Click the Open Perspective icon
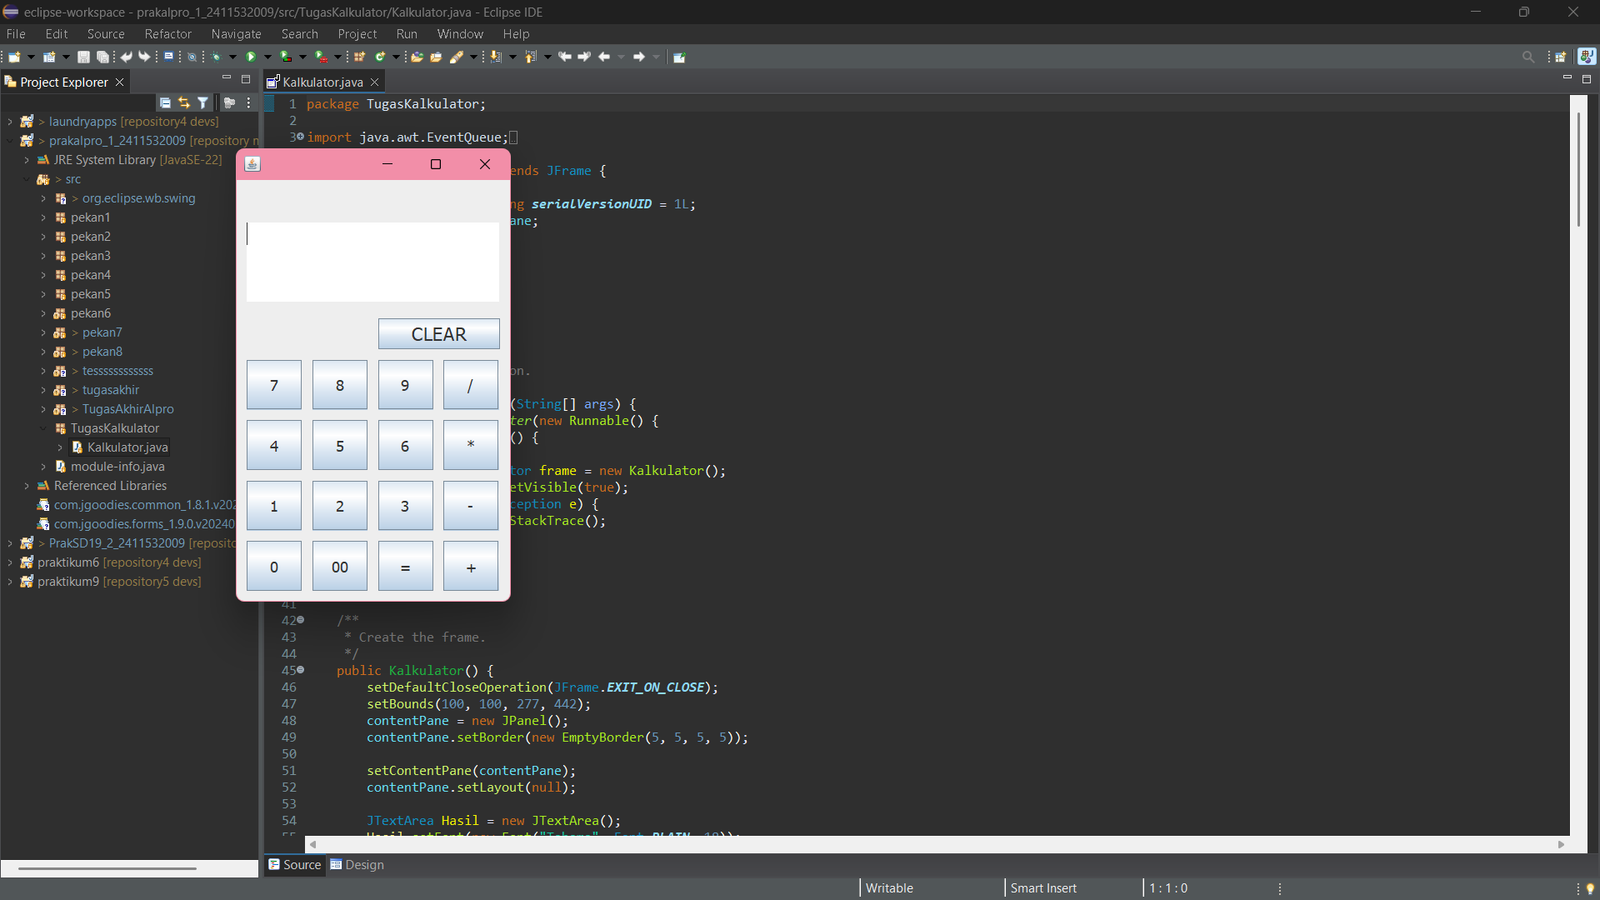Screen dimensions: 1600x900 pyautogui.click(x=1560, y=57)
